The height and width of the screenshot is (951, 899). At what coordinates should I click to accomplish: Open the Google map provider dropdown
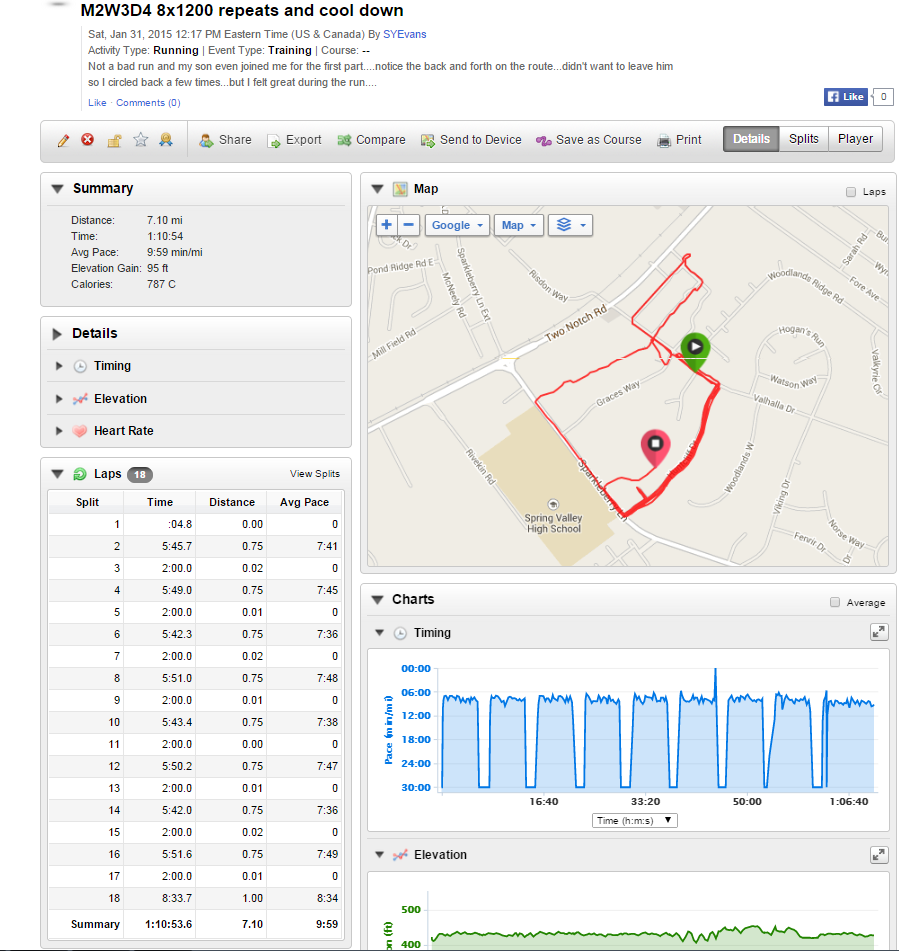click(457, 225)
